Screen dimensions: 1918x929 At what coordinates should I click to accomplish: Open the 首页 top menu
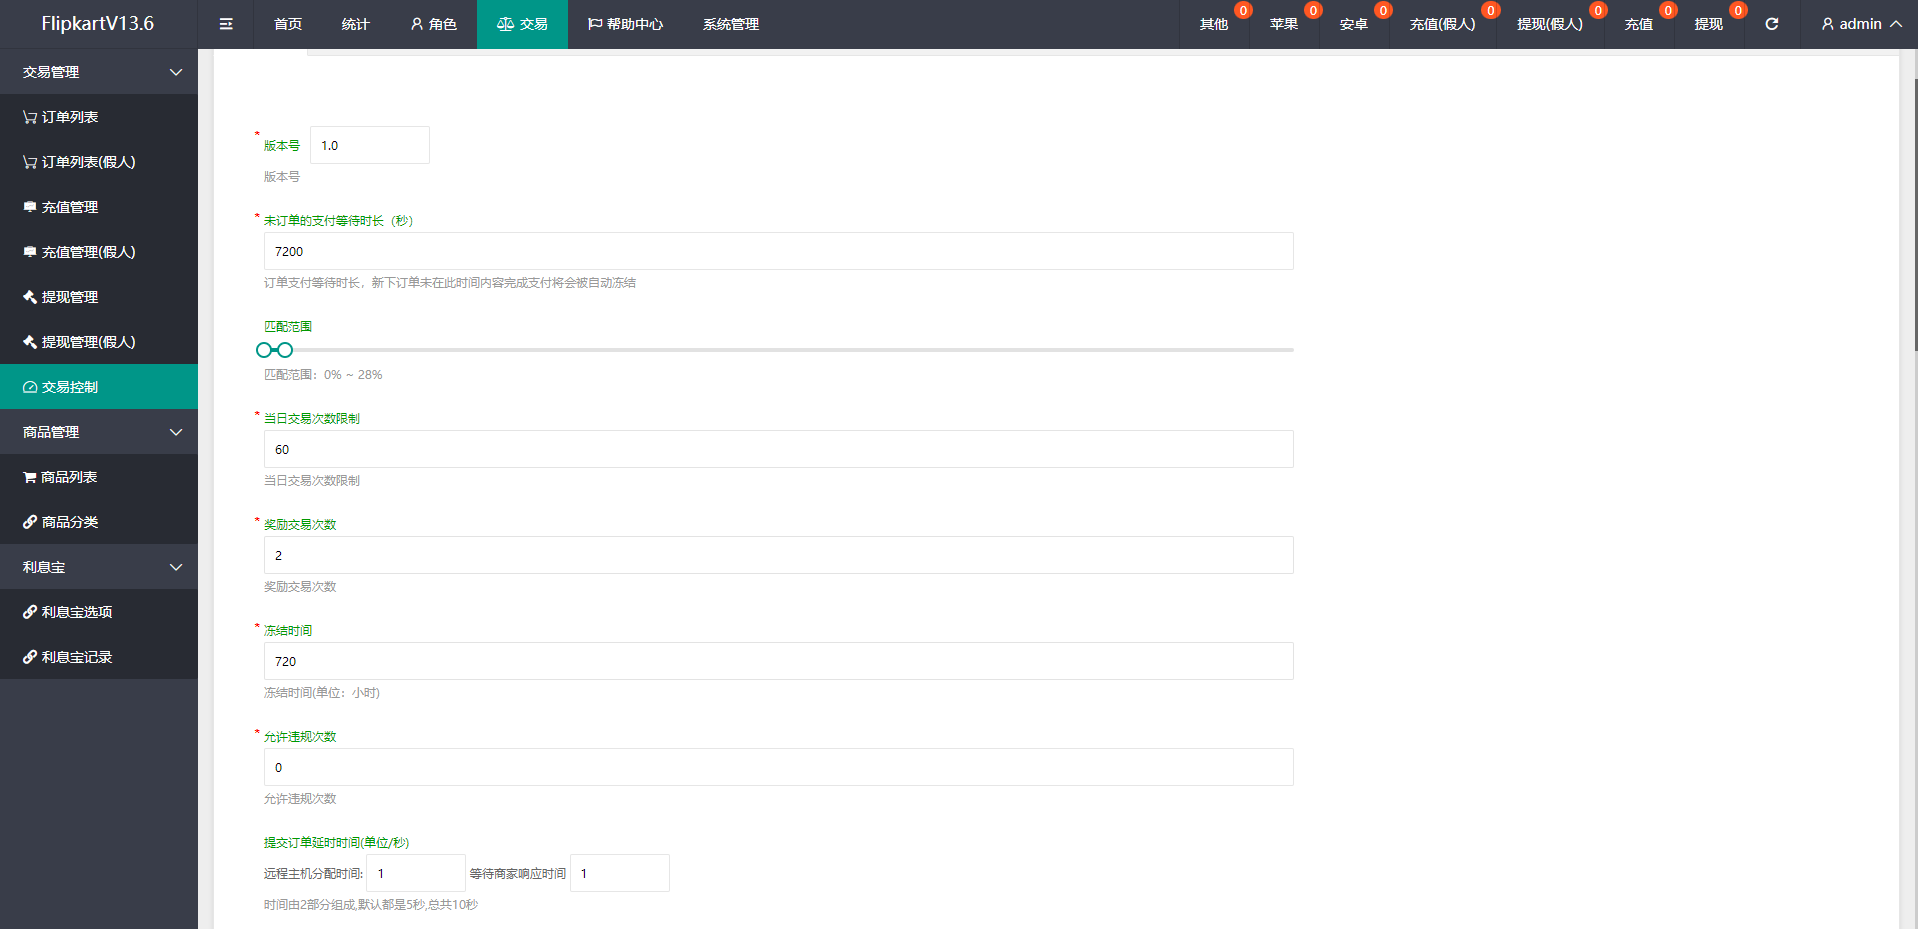(288, 24)
